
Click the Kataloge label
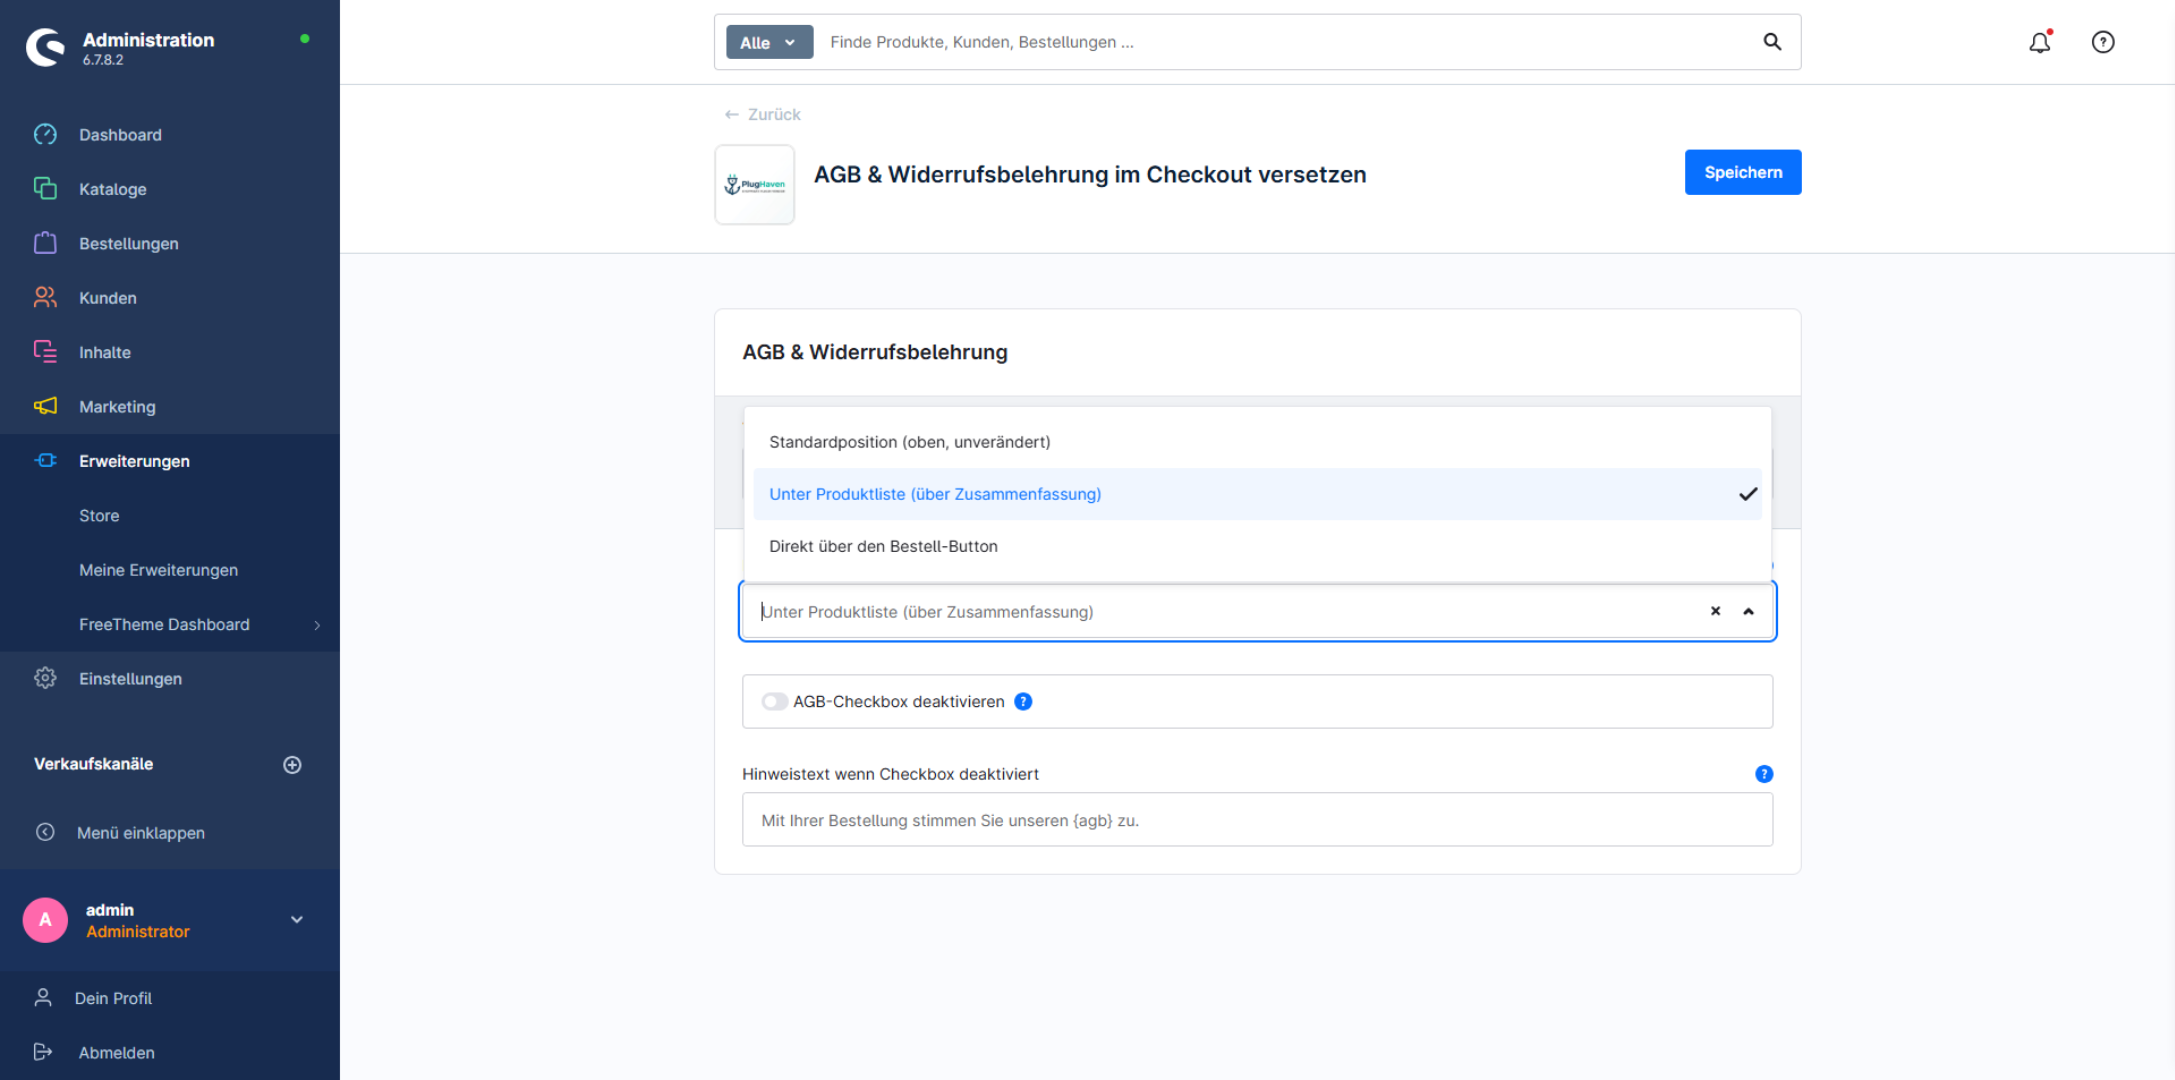point(113,189)
